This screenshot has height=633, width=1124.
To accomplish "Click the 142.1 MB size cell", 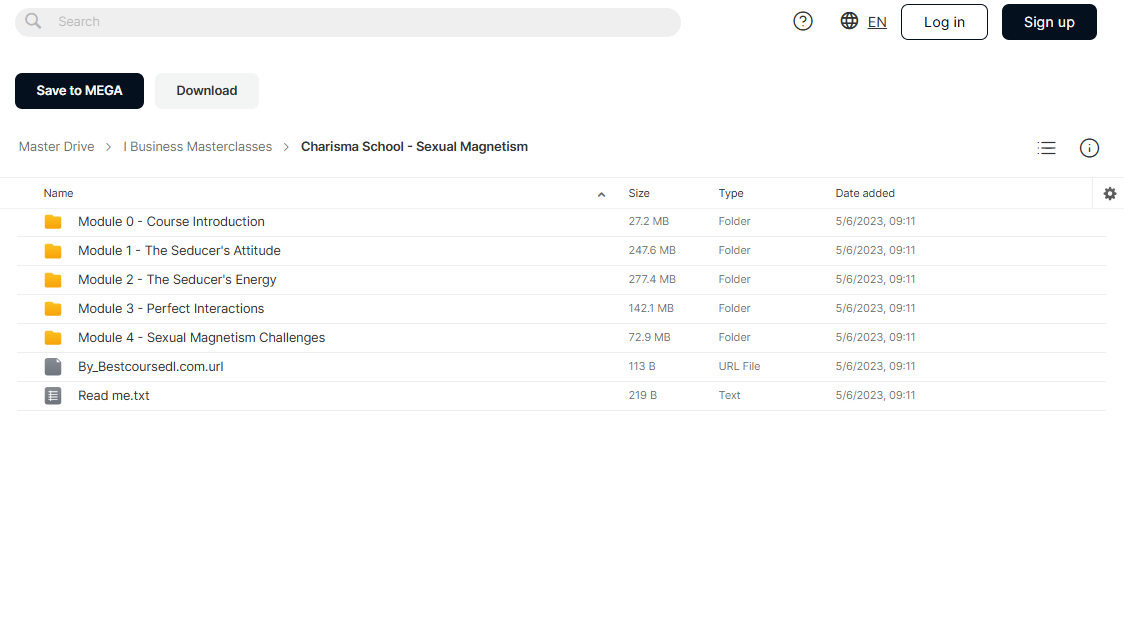I will (x=651, y=308).
